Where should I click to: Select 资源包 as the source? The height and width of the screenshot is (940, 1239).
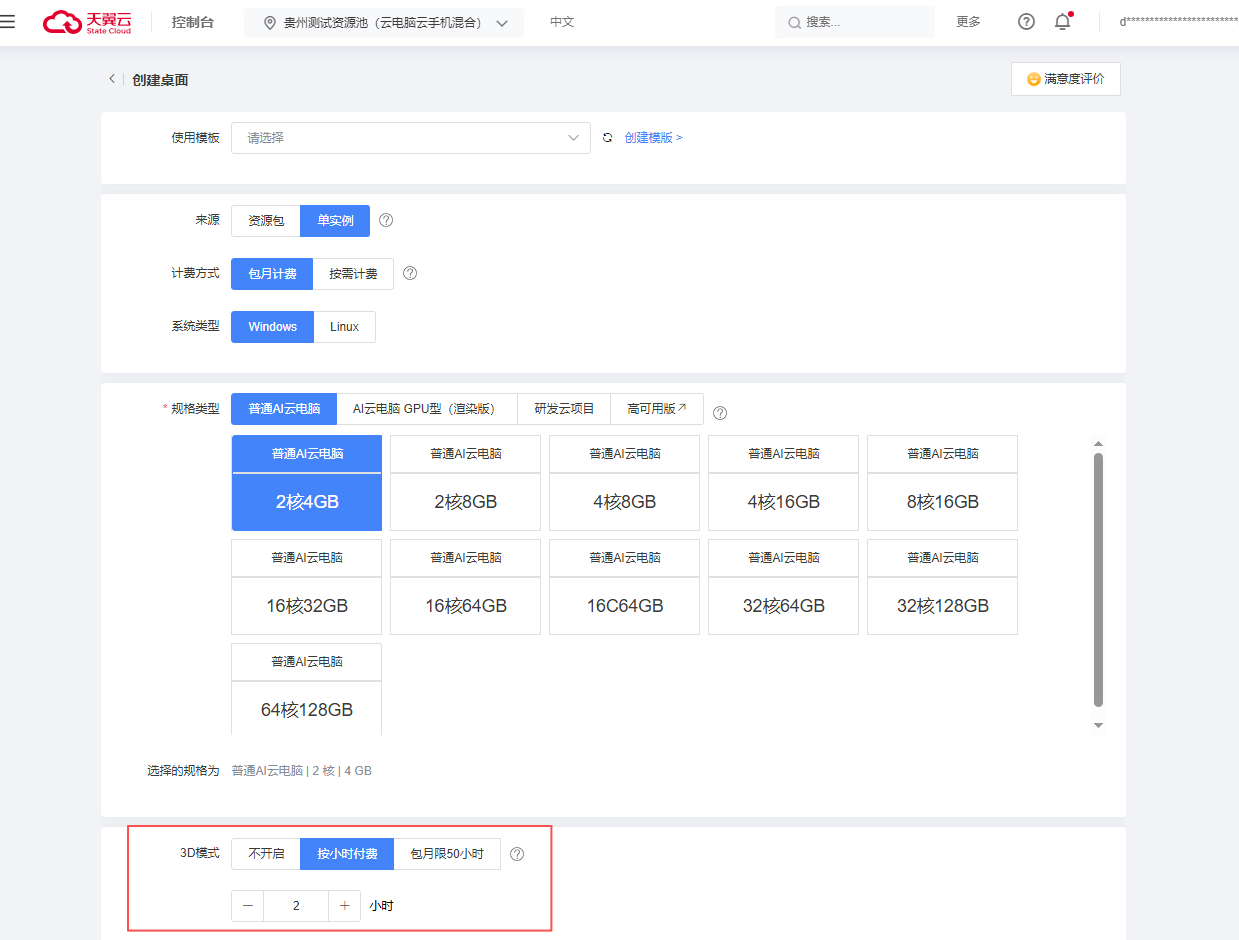266,221
